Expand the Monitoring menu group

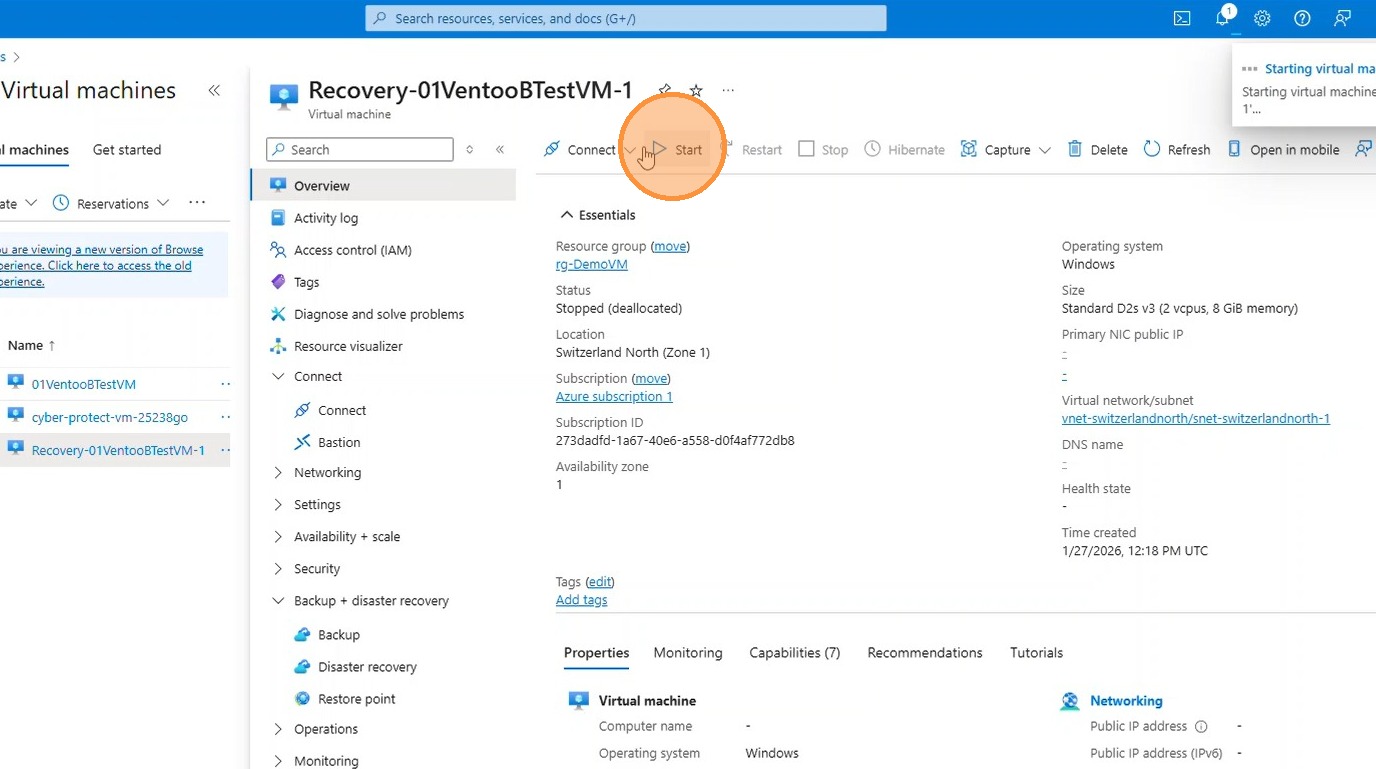coord(279,761)
